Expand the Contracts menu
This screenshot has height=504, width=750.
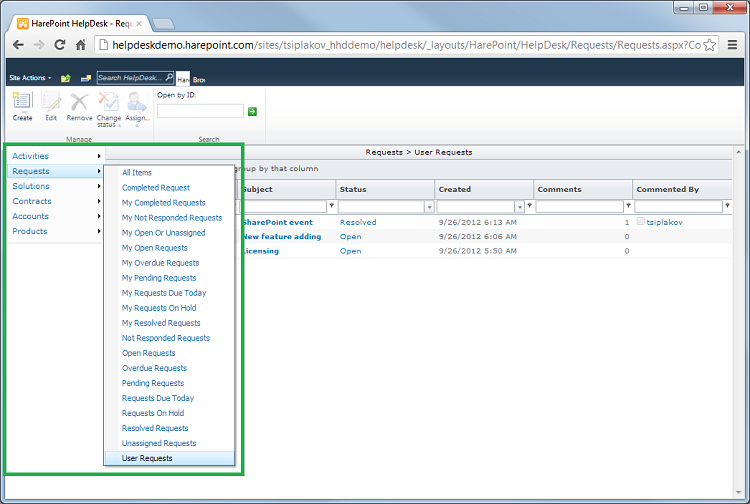coord(55,201)
